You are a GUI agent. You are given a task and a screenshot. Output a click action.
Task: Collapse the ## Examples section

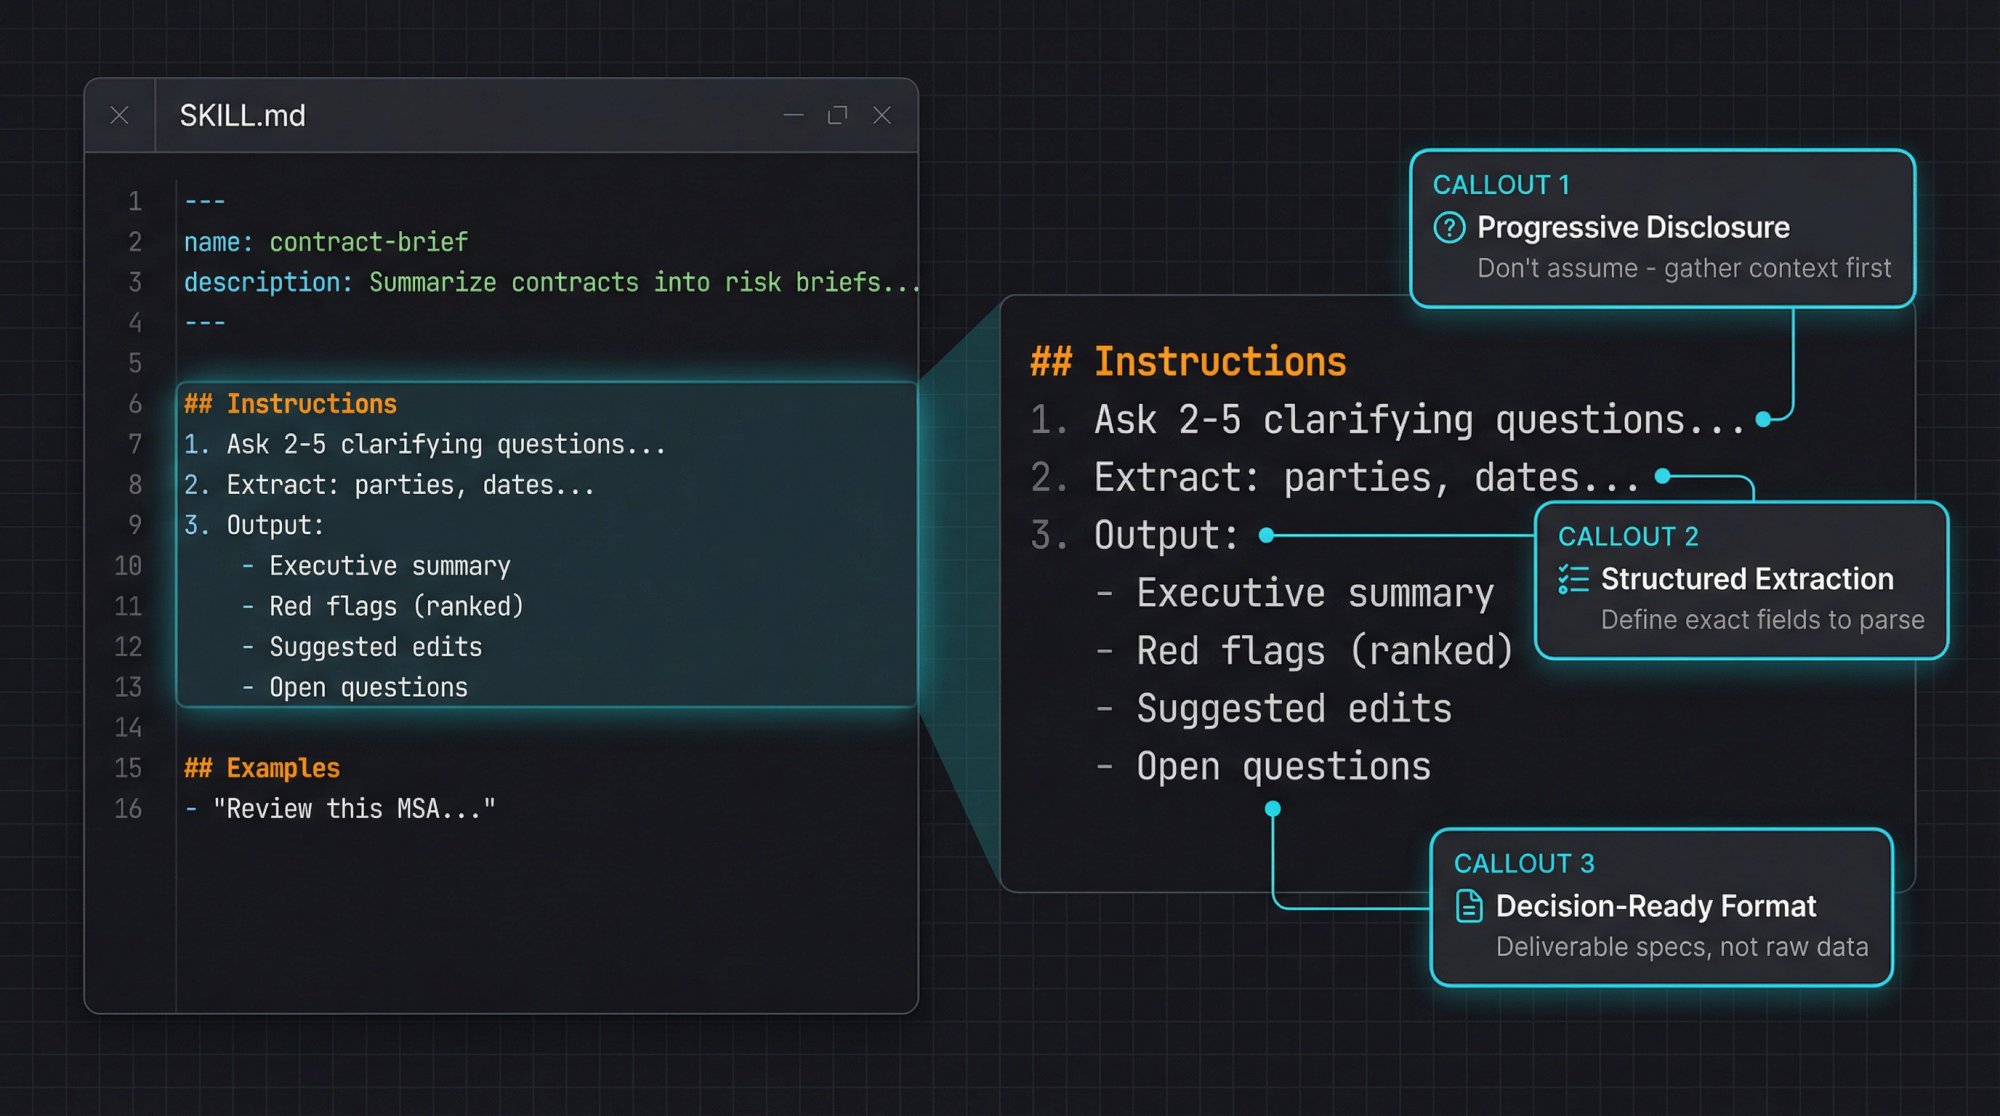tap(263, 767)
